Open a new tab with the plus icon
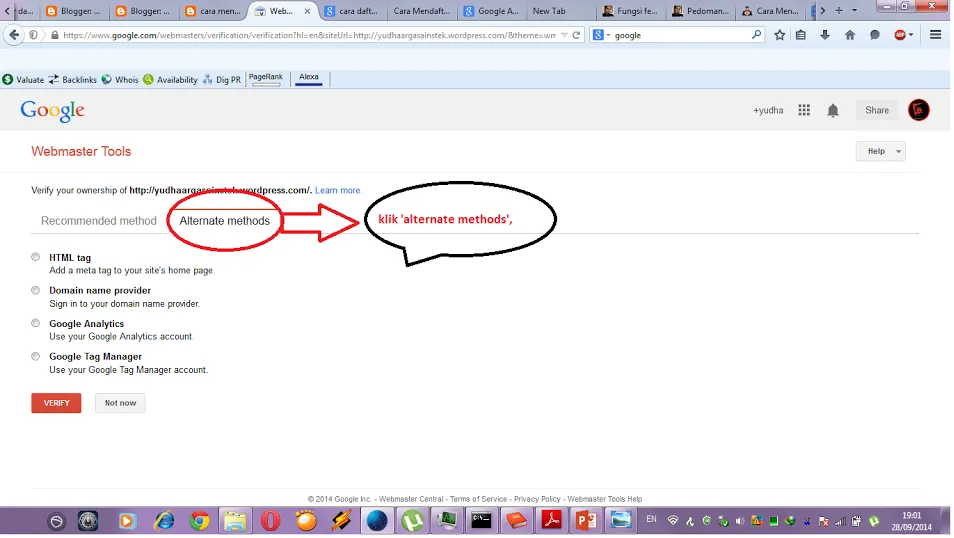This screenshot has height=538, width=954. pos(839,10)
